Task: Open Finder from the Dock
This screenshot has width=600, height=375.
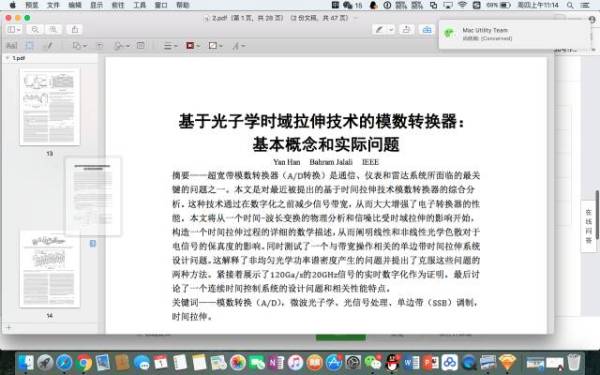Action: (x=26, y=362)
